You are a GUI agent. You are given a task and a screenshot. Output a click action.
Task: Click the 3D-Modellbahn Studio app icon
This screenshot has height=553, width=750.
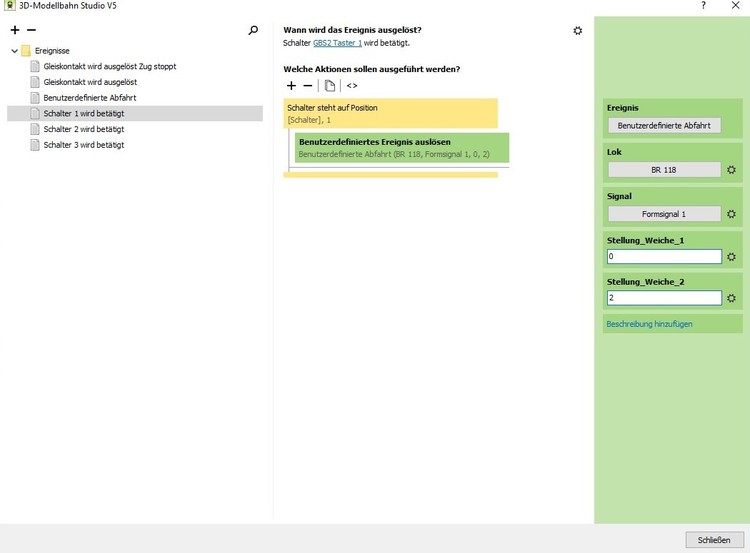pos(9,5)
